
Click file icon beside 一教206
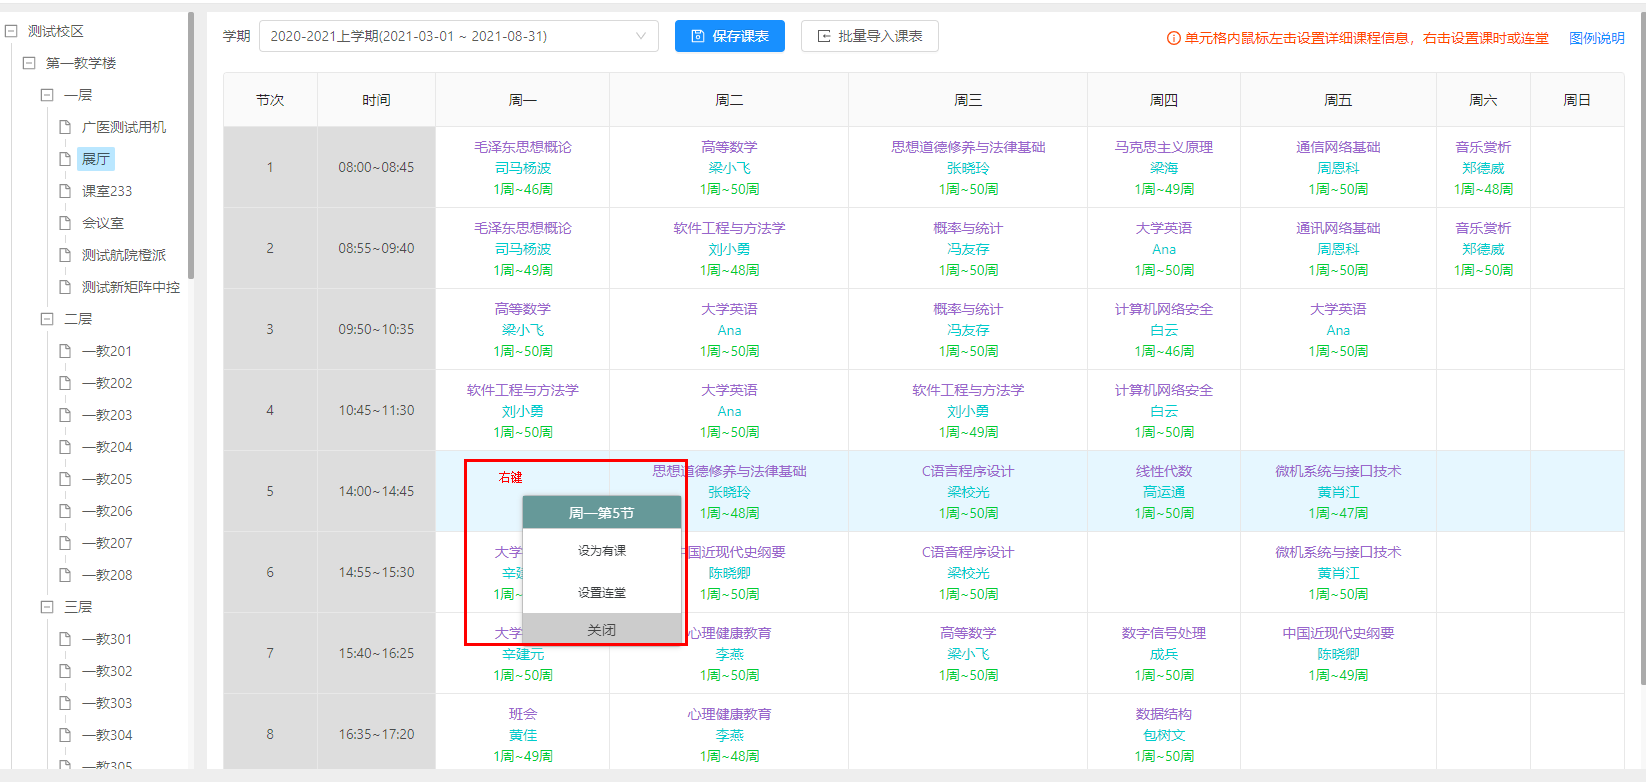65,511
